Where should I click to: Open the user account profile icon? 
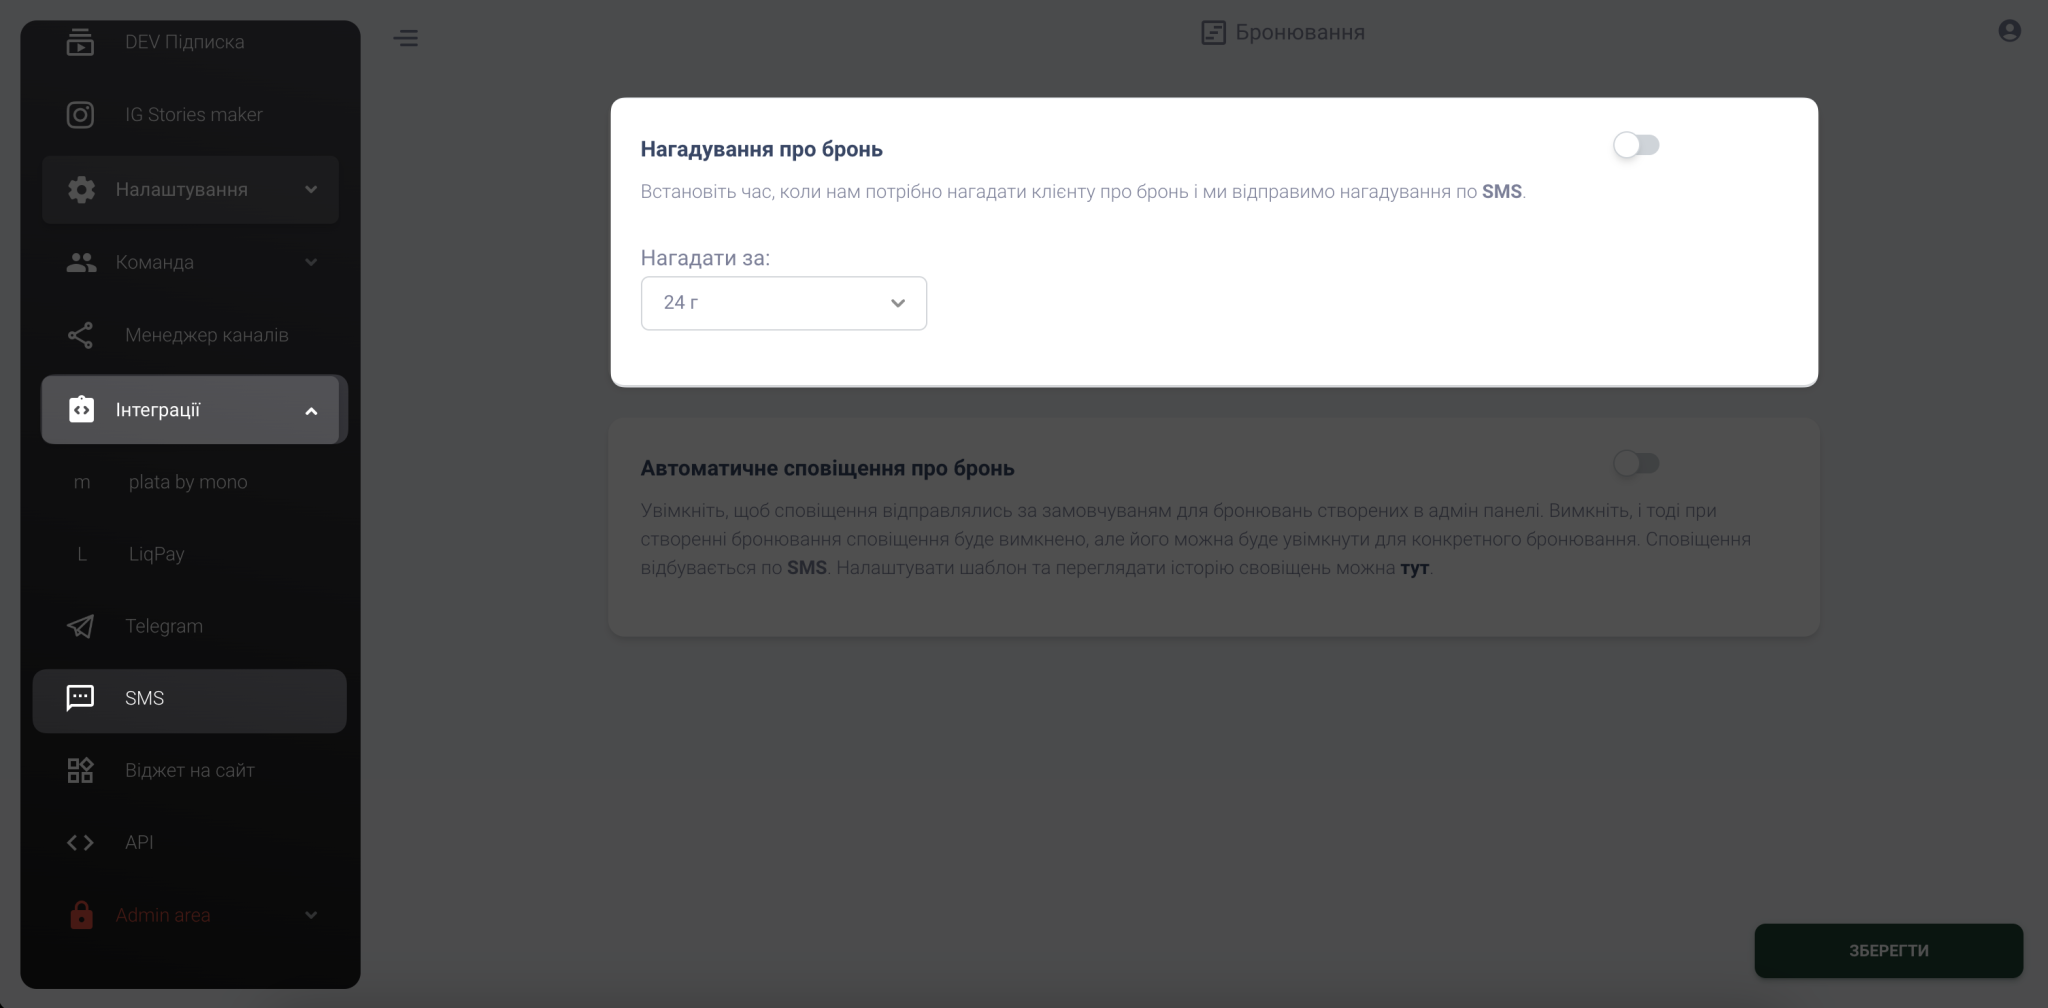click(2009, 31)
